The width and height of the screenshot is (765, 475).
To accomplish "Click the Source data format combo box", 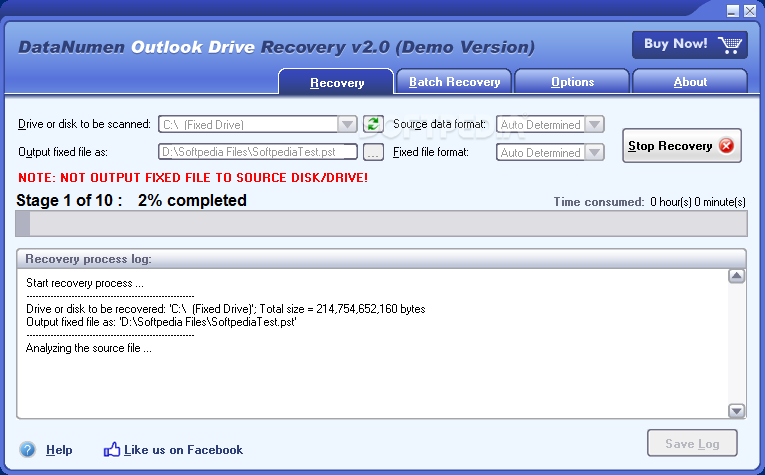I will click(550, 124).
